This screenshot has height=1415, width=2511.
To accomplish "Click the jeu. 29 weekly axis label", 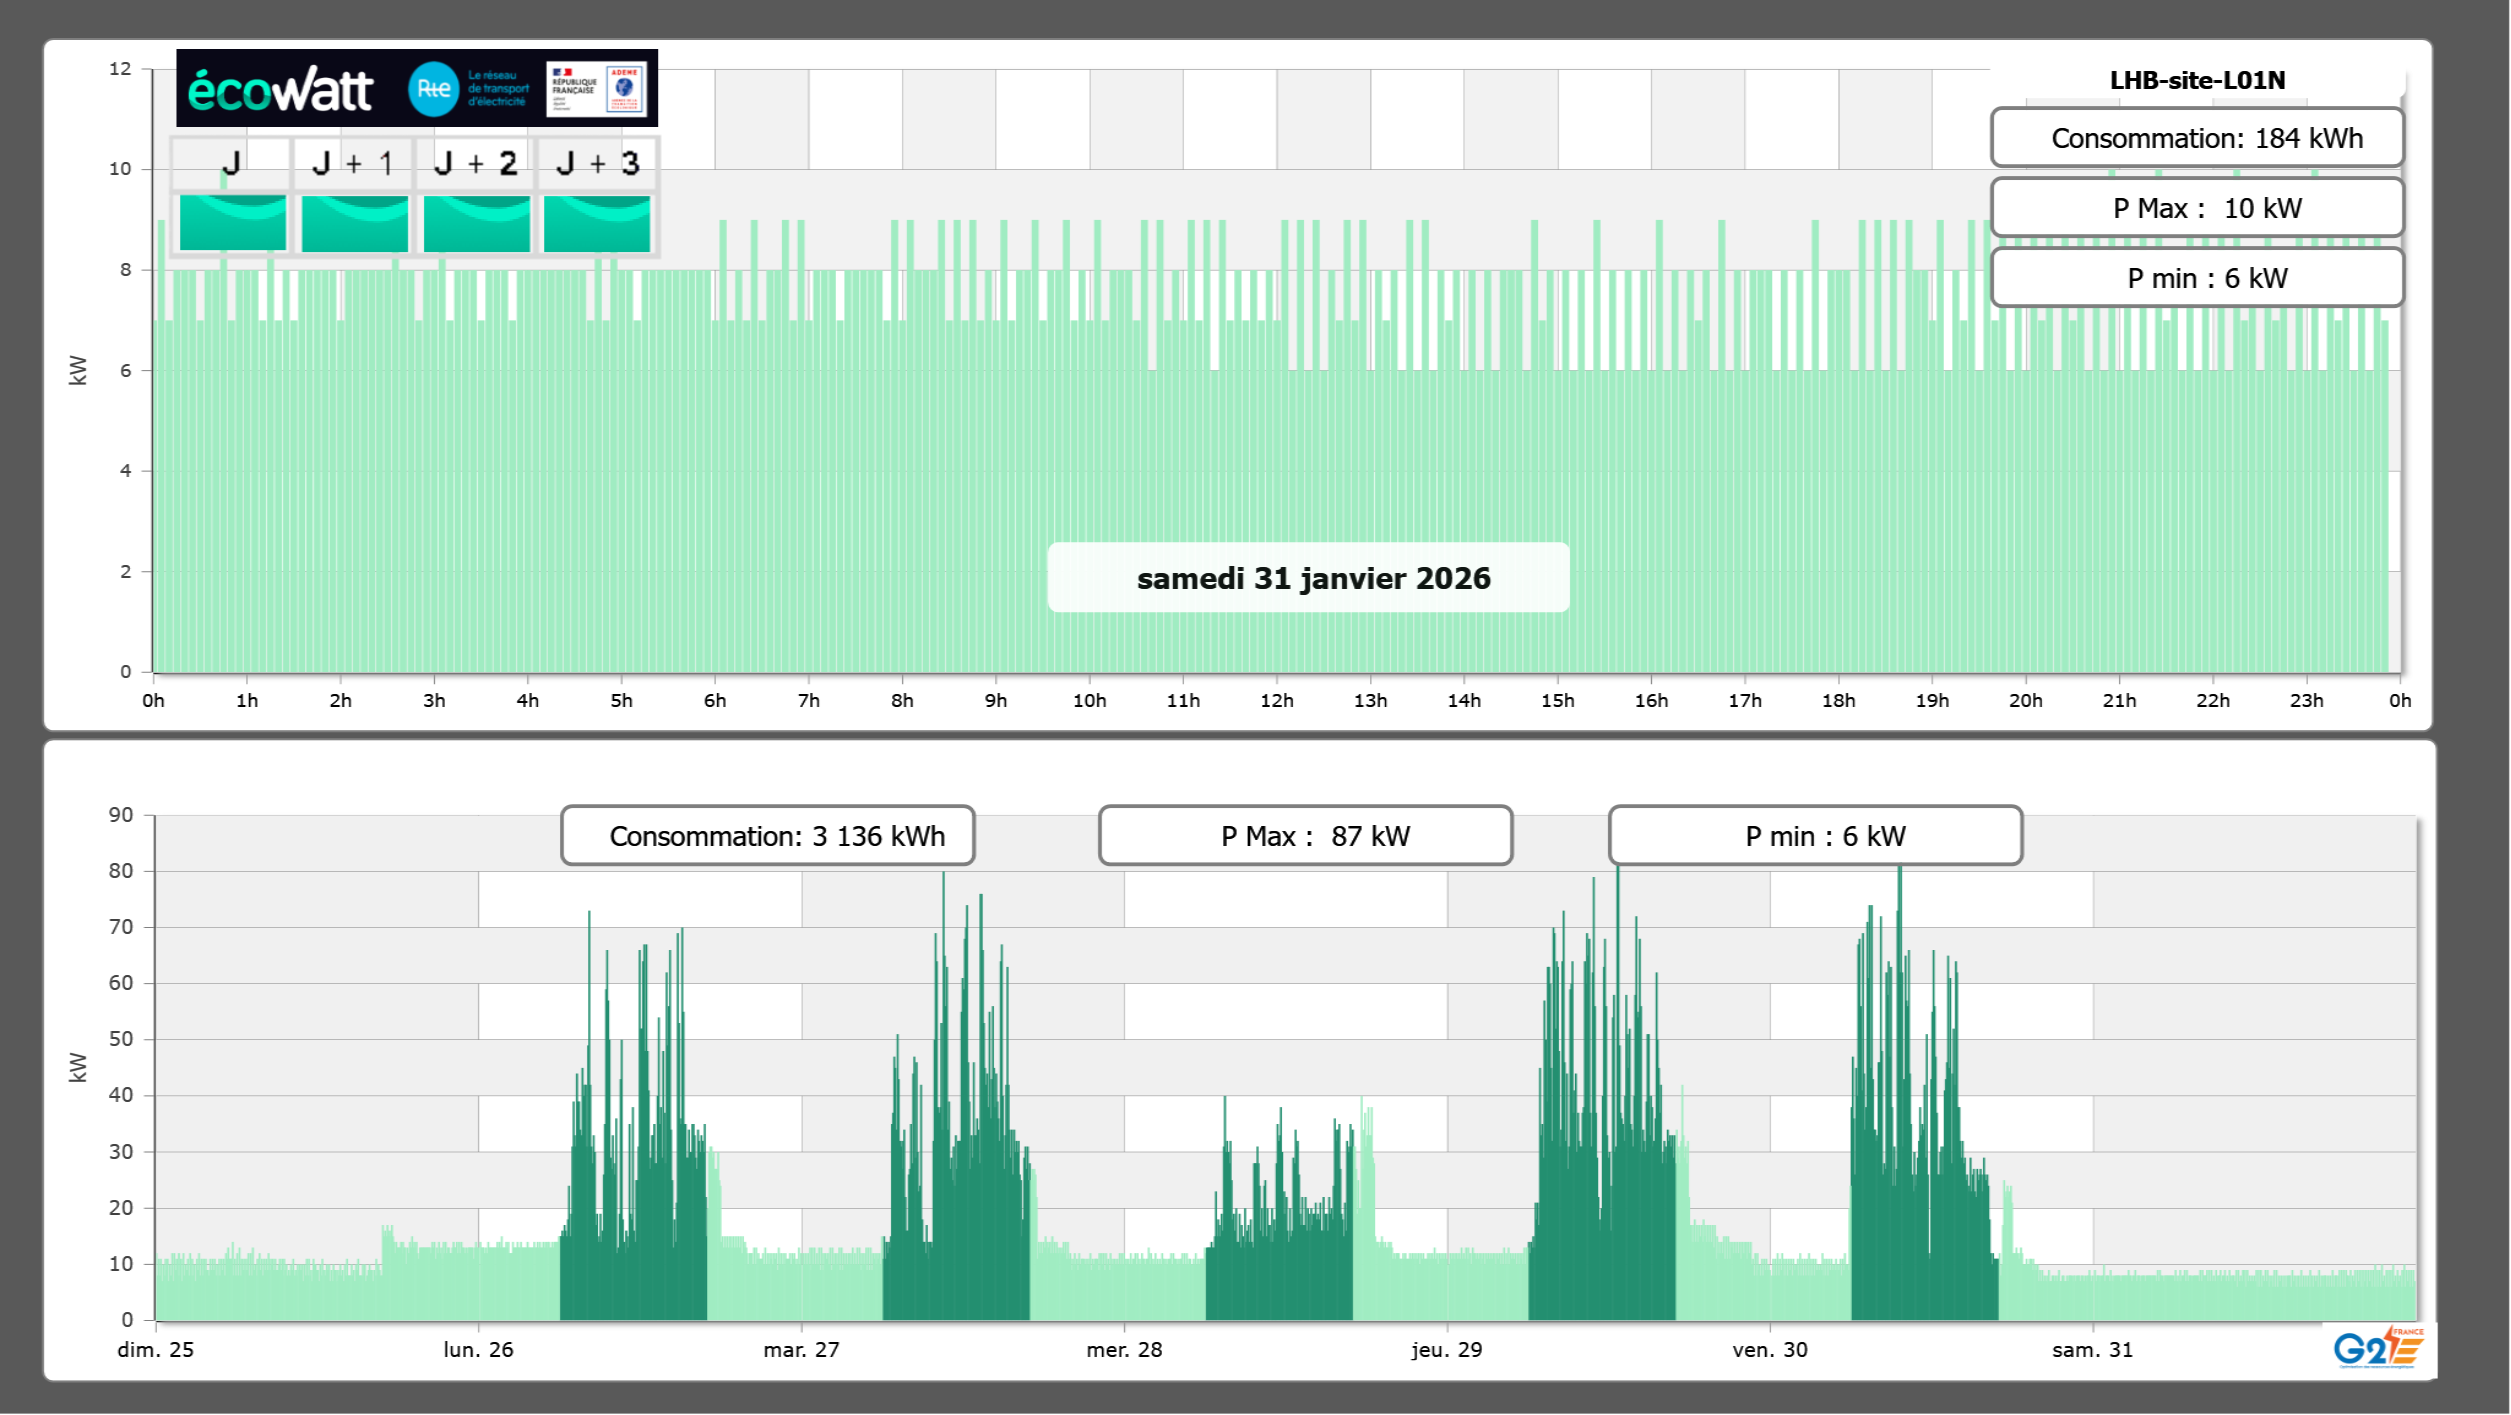I will [x=1446, y=1350].
